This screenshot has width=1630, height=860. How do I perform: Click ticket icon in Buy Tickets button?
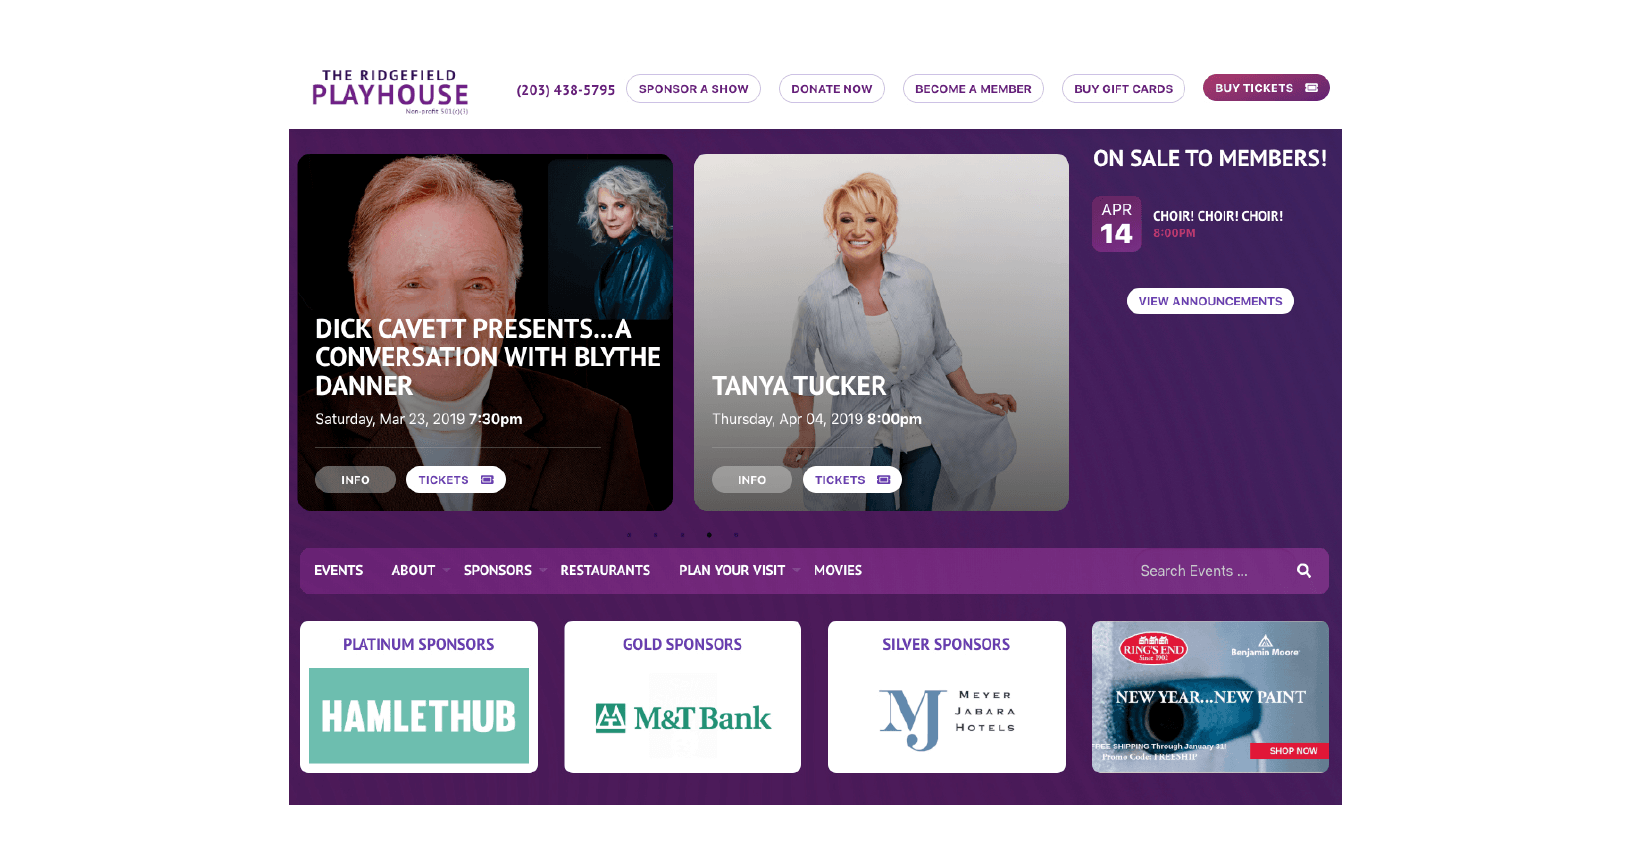point(1311,88)
